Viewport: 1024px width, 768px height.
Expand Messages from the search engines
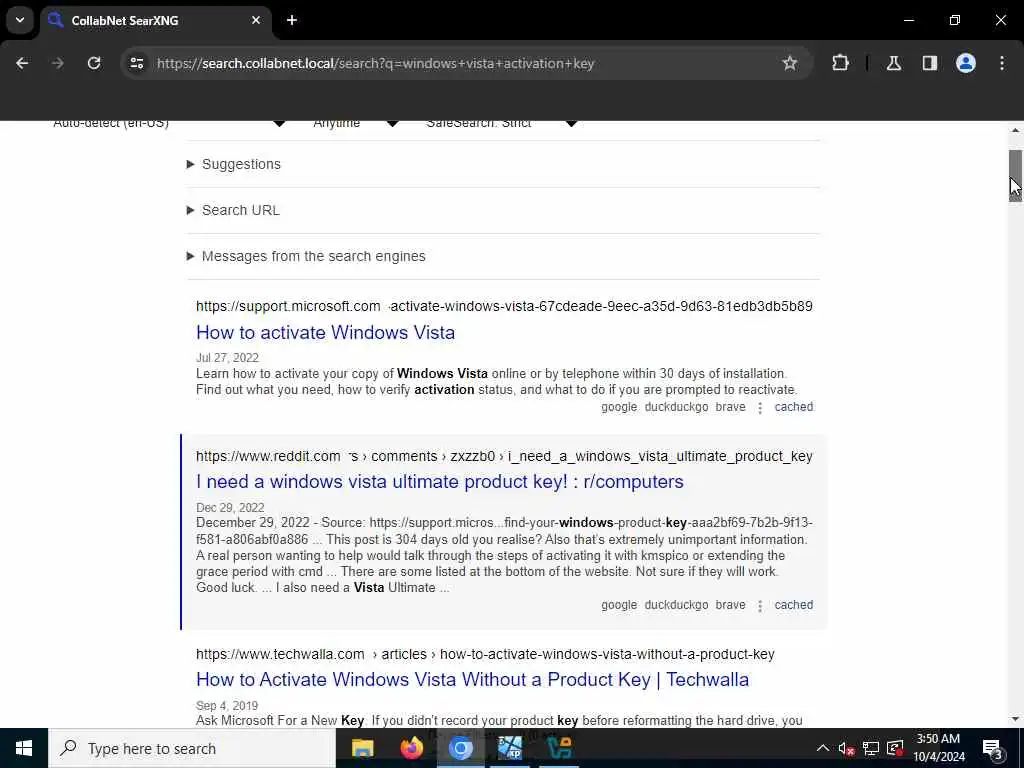pos(306,256)
